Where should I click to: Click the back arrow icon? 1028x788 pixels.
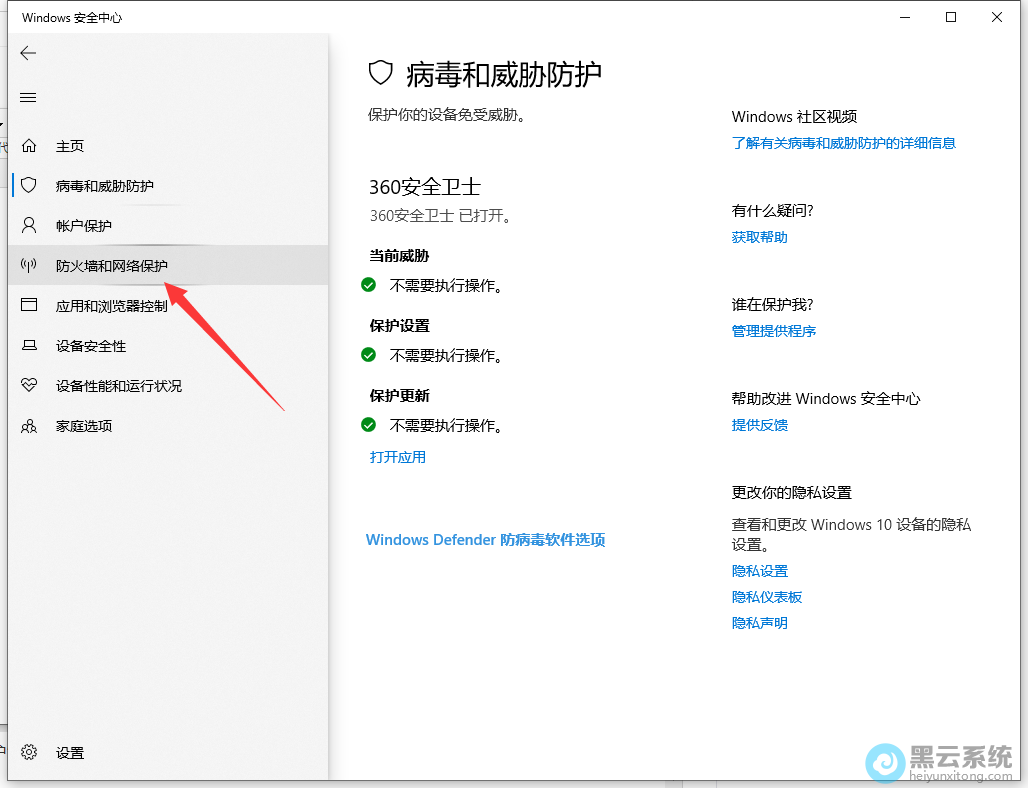click(x=28, y=53)
